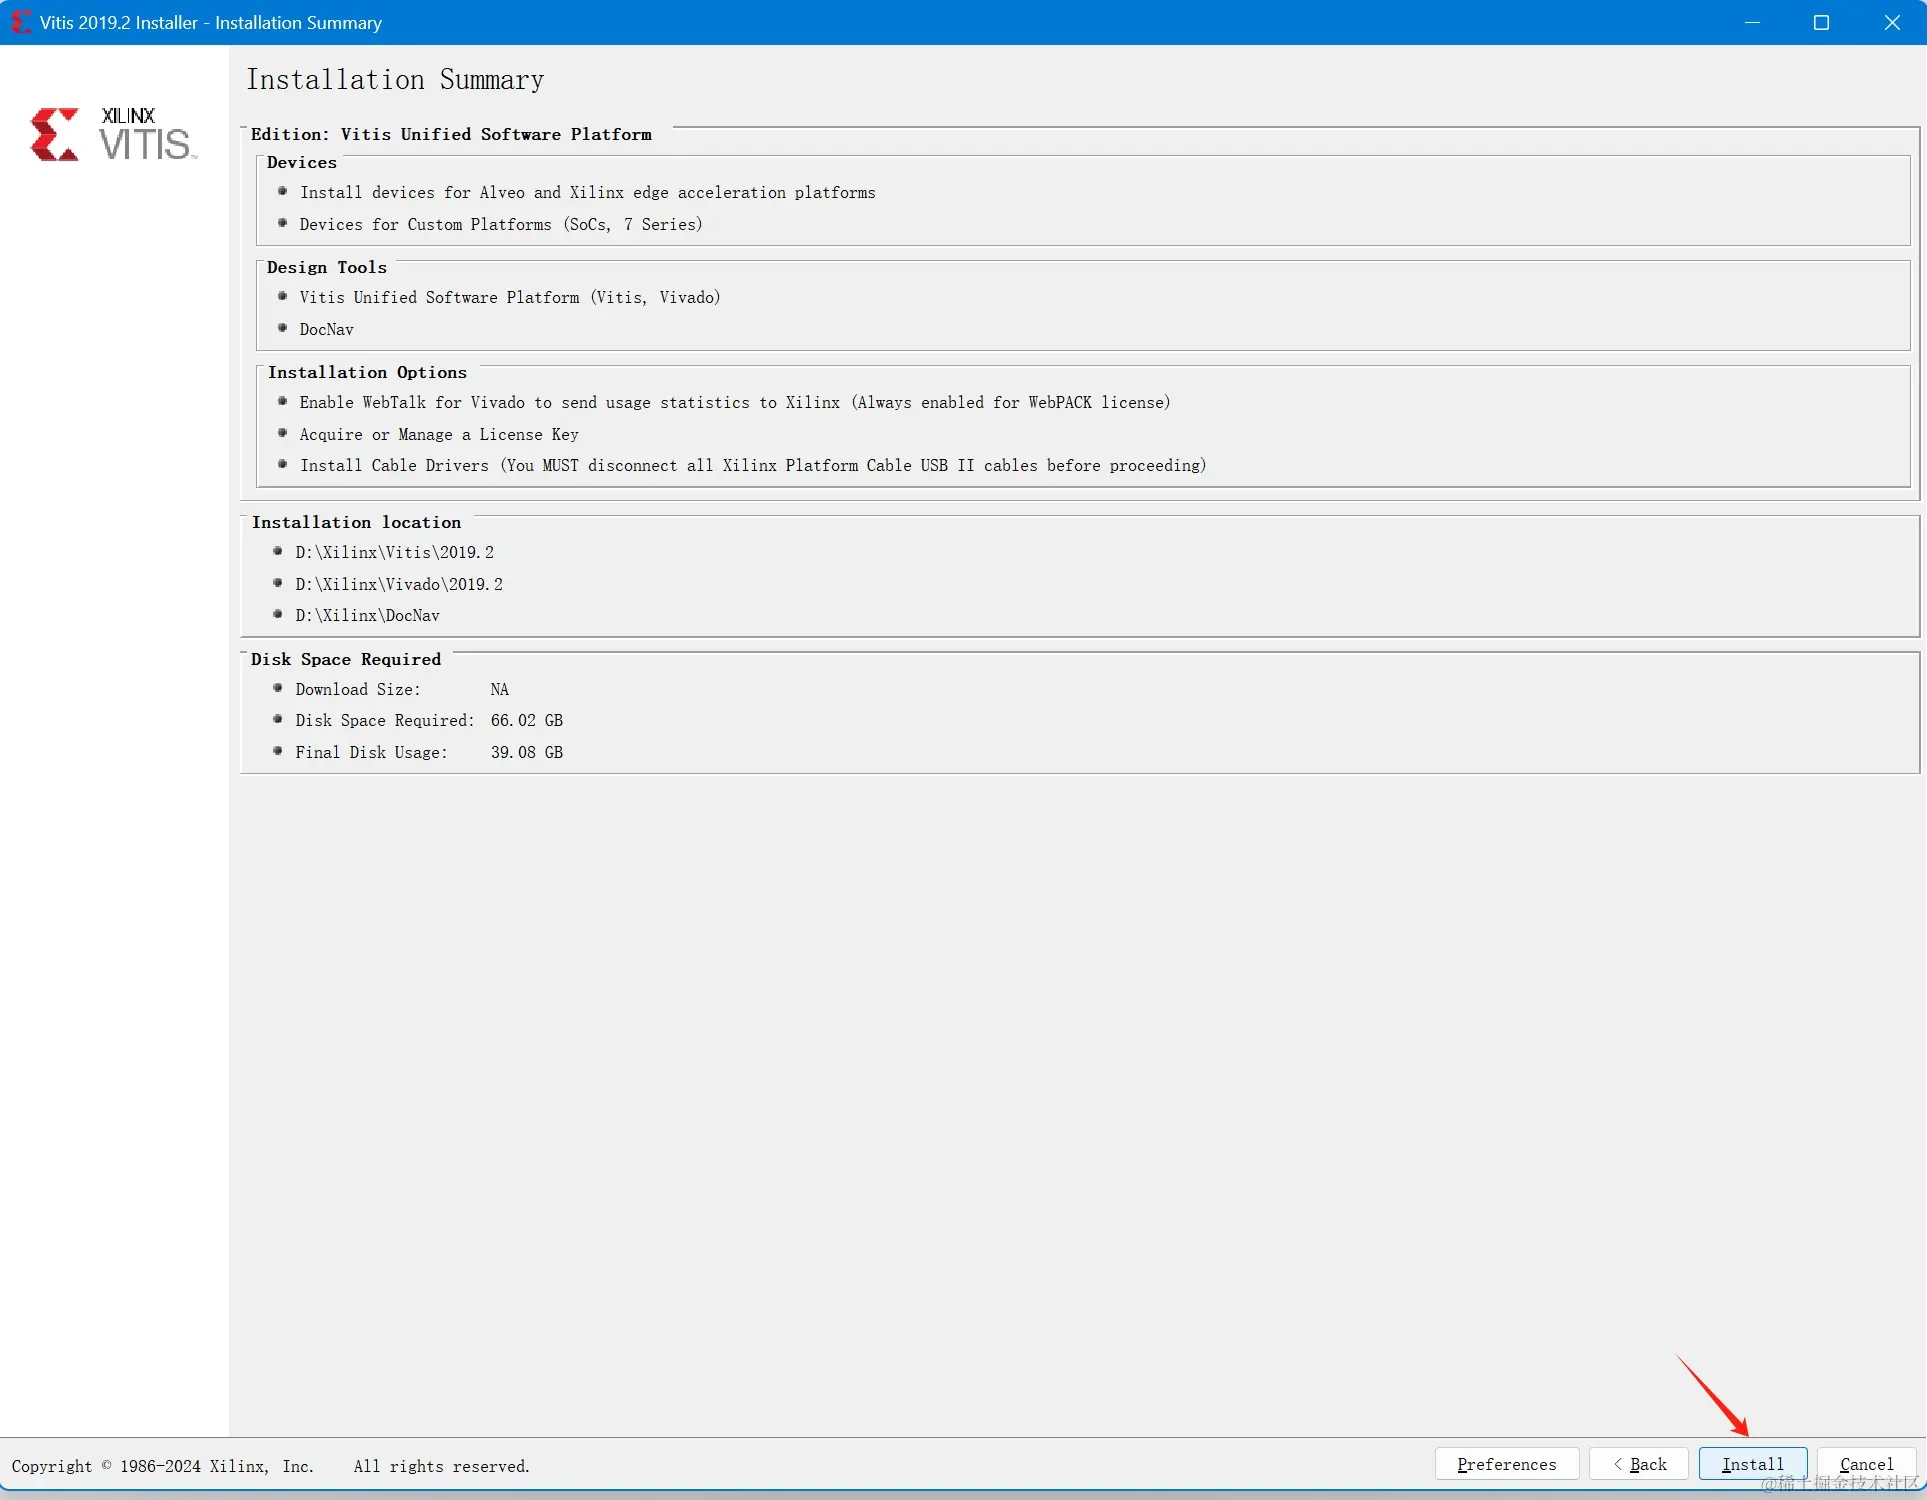1927x1500 pixels.
Task: Click Disk Space Required 66.02 GB entry
Action: (x=428, y=720)
